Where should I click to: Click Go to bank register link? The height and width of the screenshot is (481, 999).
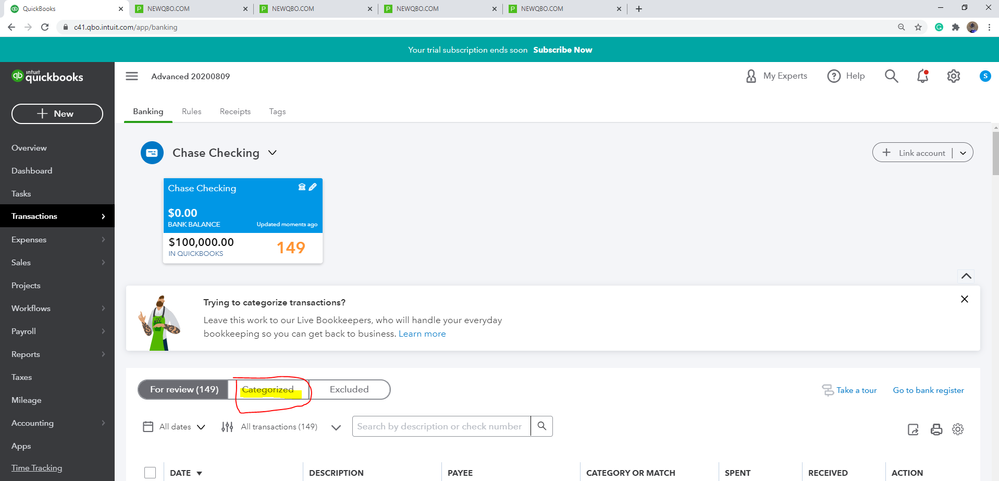(928, 390)
